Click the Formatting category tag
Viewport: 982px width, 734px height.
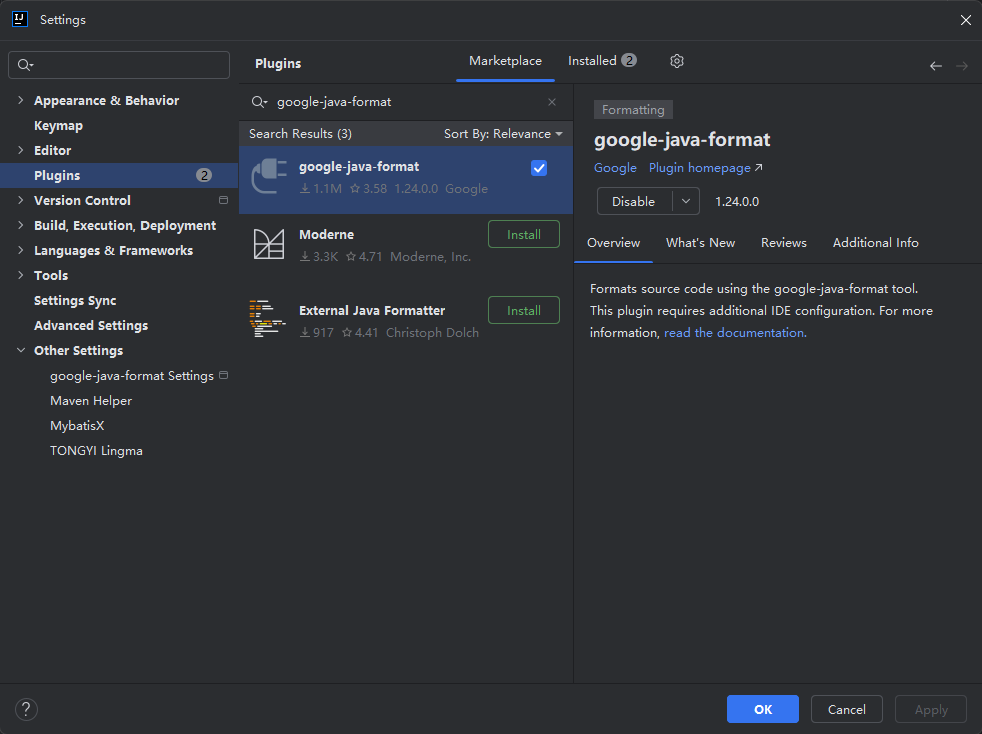(633, 110)
